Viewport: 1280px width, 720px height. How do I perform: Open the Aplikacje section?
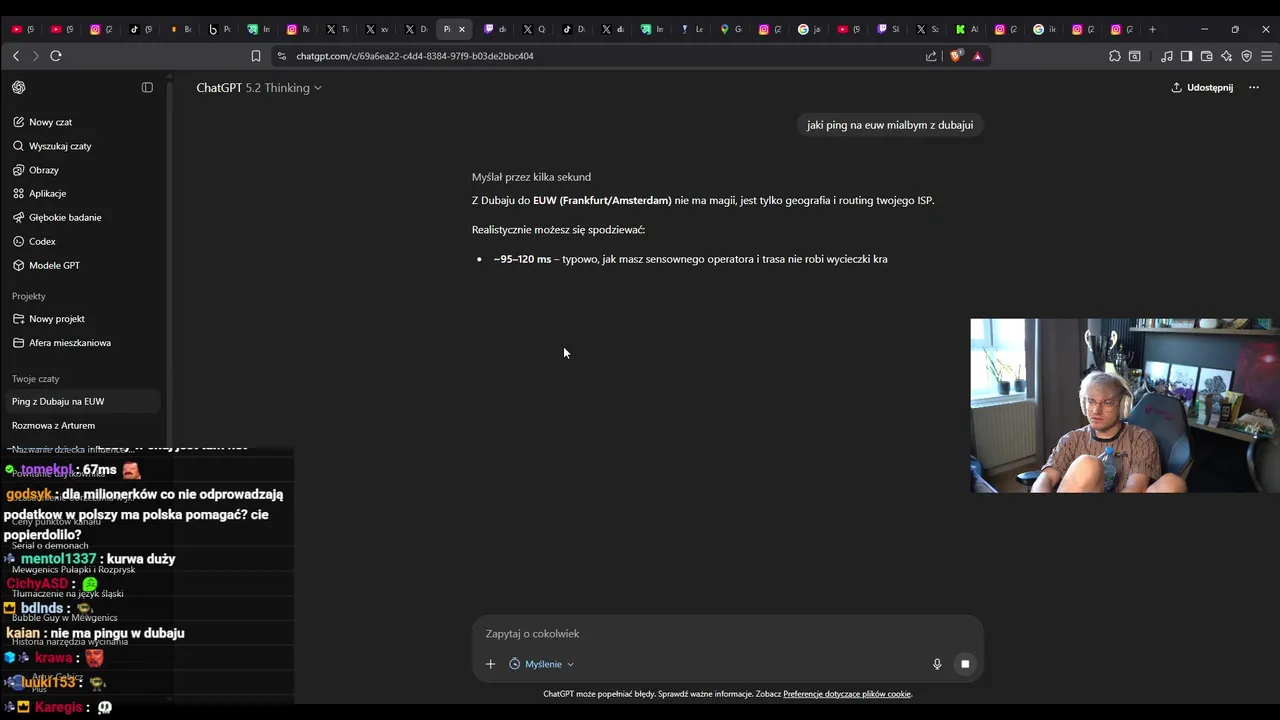click(47, 194)
